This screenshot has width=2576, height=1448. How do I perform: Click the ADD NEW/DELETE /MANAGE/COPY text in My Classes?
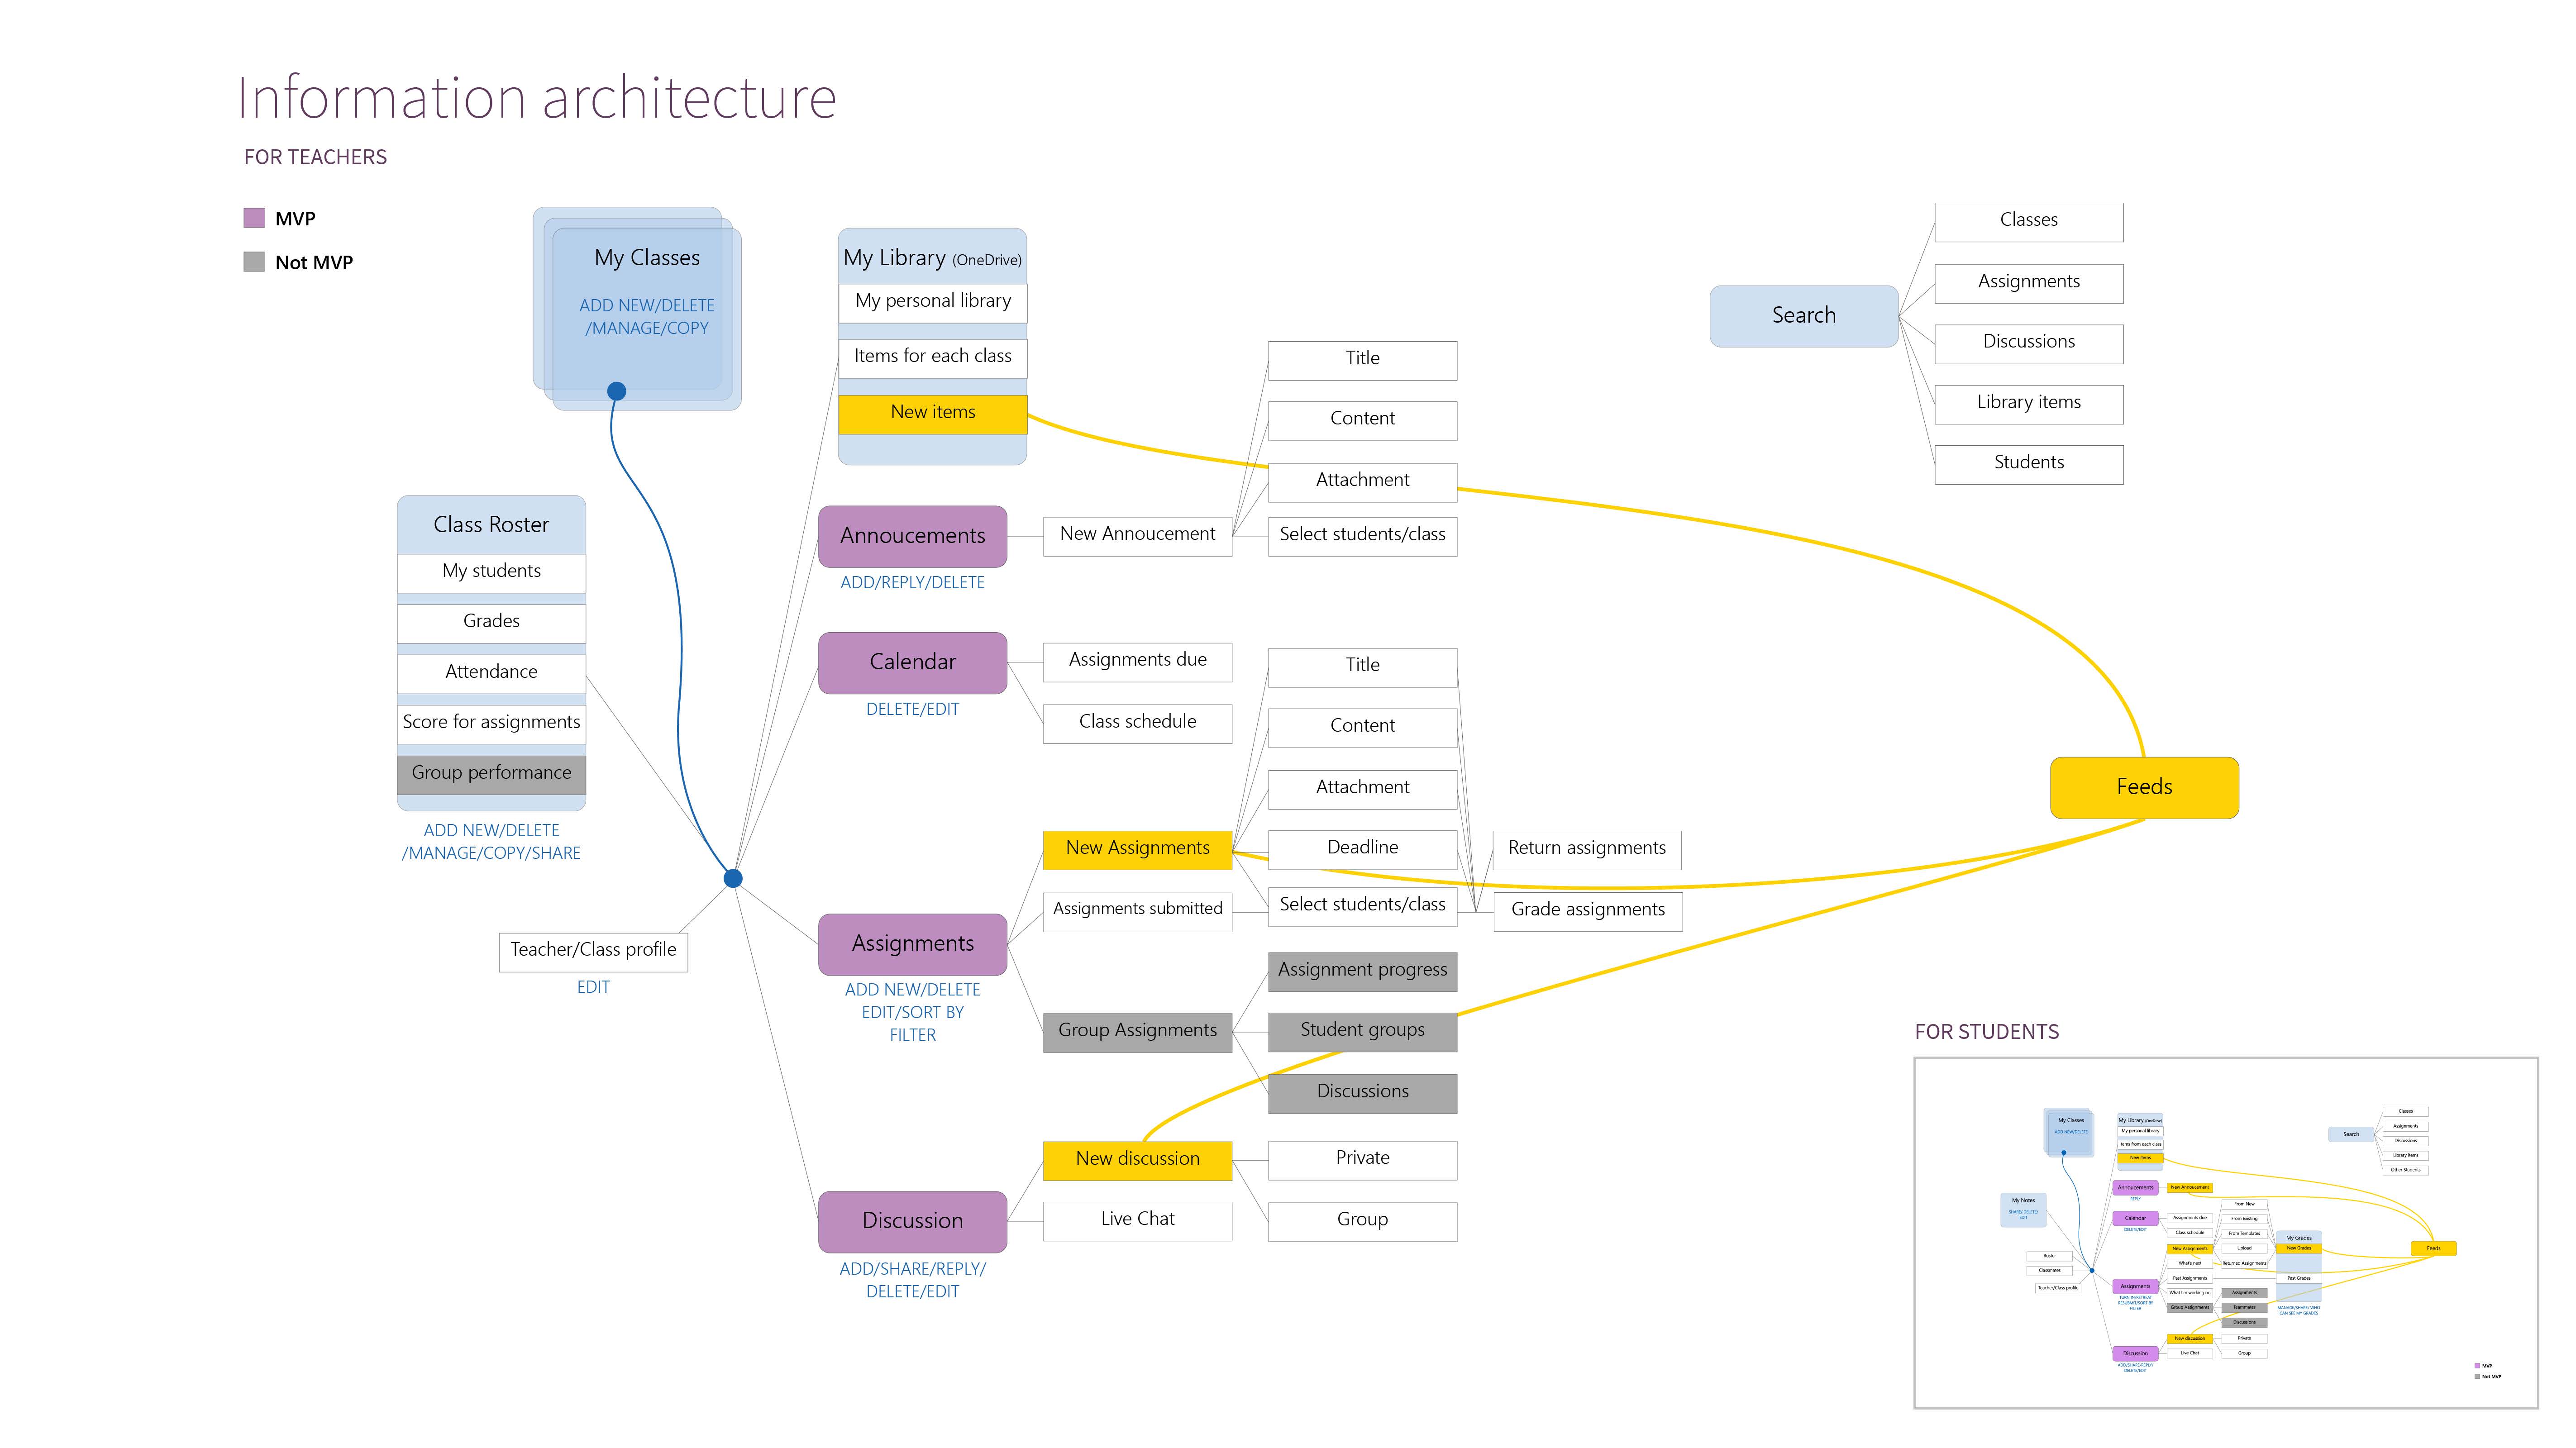(x=647, y=317)
